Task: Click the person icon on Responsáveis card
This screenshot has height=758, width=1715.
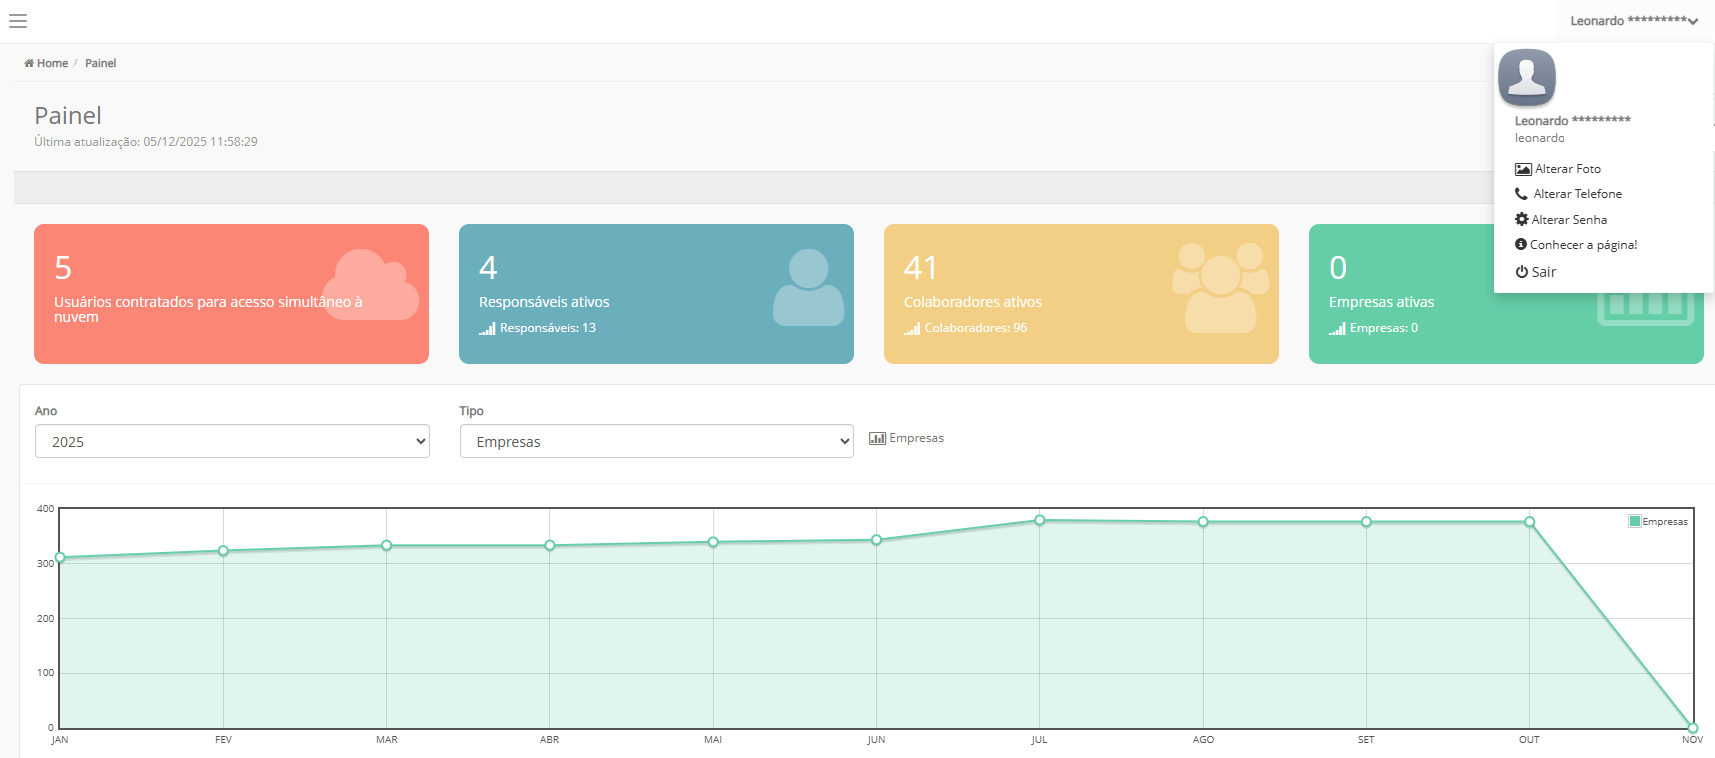Action: (808, 287)
